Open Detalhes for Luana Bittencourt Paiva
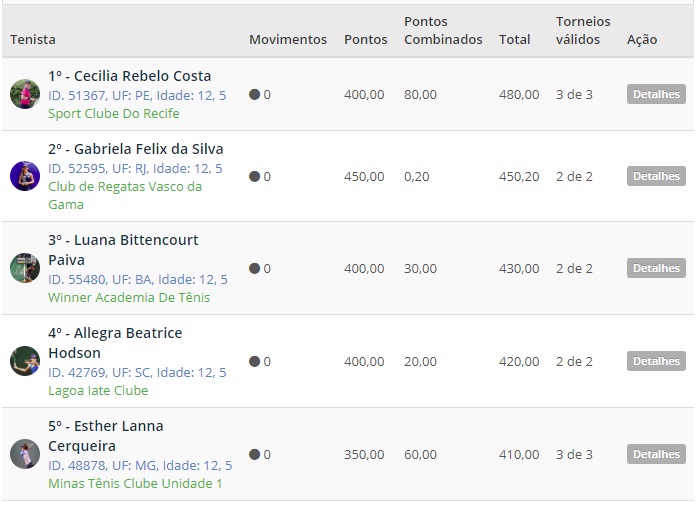 tap(656, 268)
